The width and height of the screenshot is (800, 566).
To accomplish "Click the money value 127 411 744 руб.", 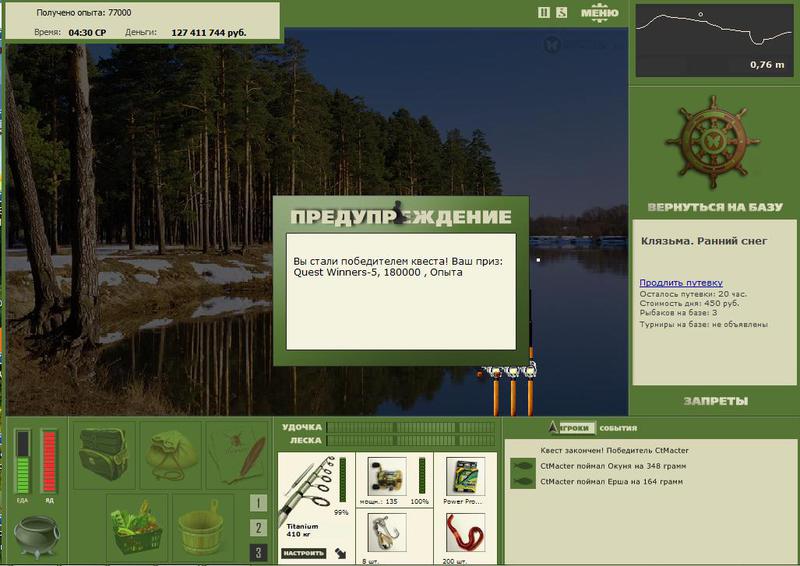I will 209,33.
